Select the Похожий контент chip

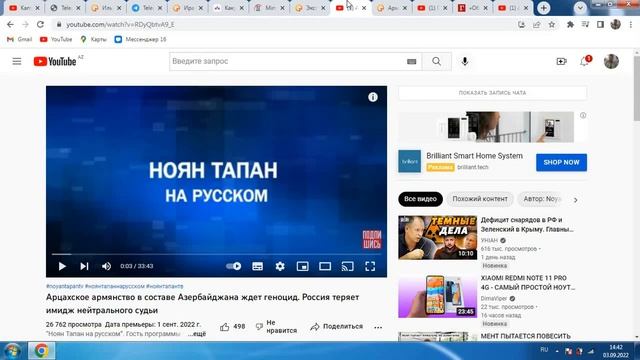[x=480, y=199]
